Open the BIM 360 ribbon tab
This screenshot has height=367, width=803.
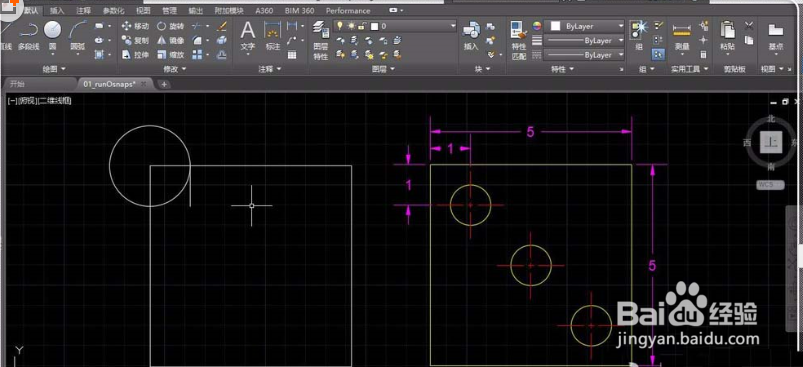tap(301, 11)
